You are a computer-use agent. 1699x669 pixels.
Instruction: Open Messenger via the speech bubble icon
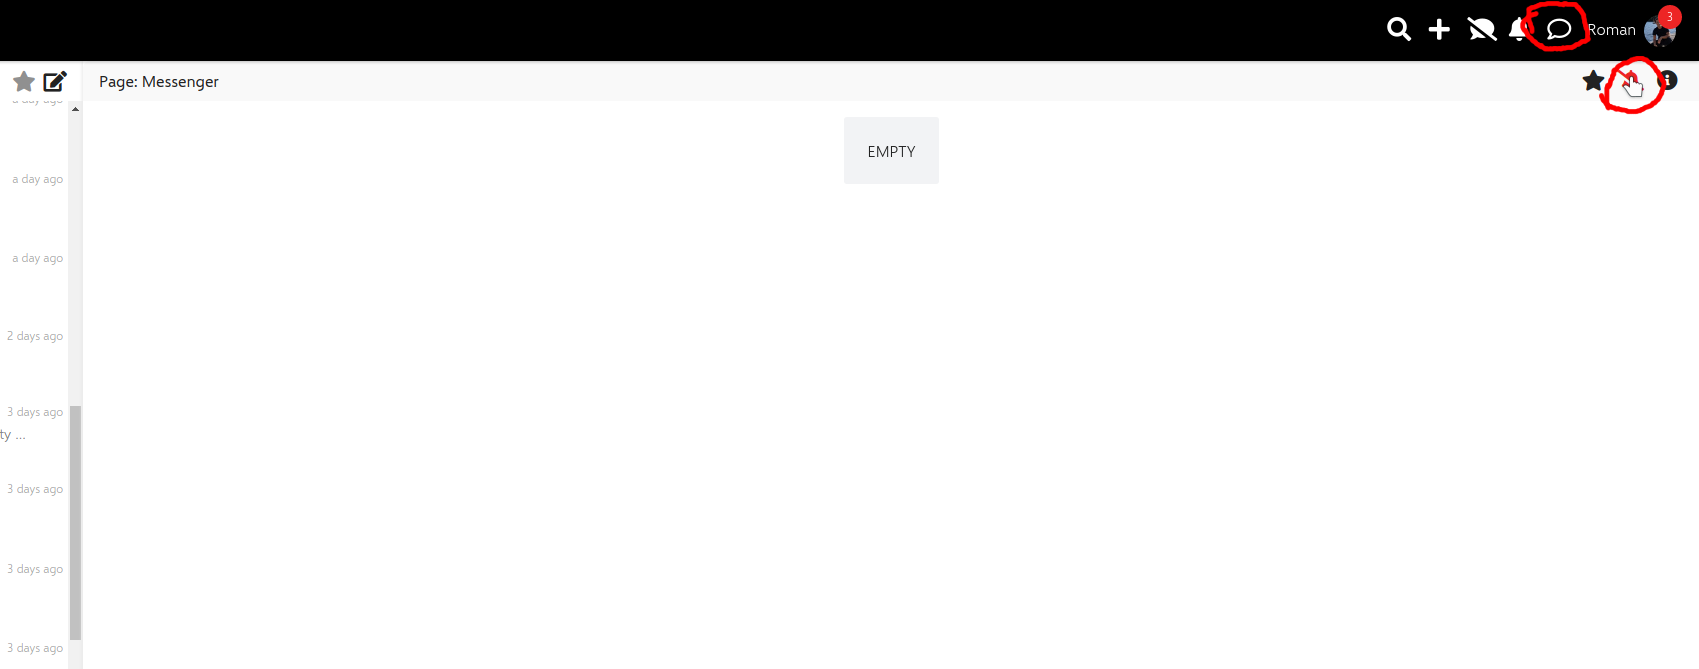click(x=1559, y=30)
